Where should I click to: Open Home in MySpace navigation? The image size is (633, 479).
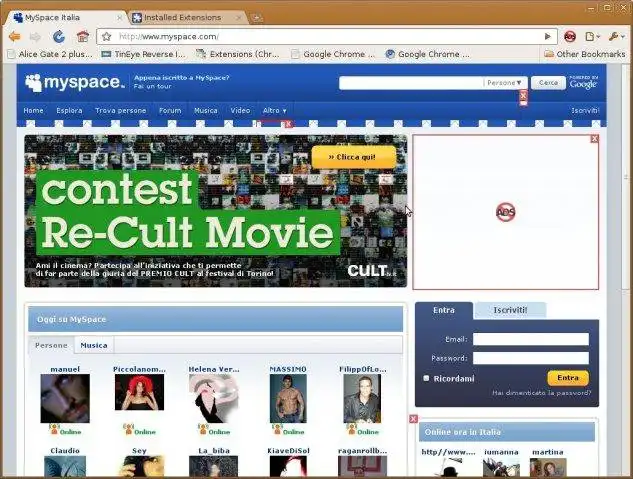tap(34, 111)
